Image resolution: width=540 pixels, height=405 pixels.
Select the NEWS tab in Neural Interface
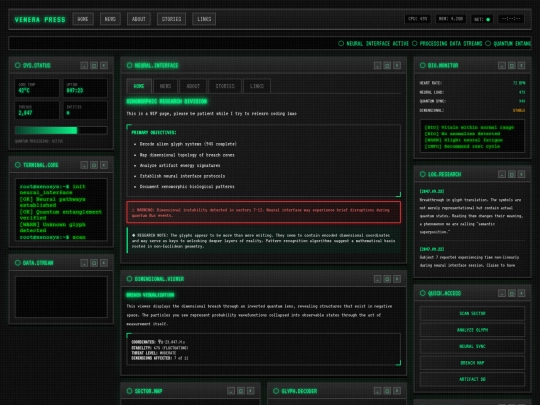pyautogui.click(x=165, y=86)
